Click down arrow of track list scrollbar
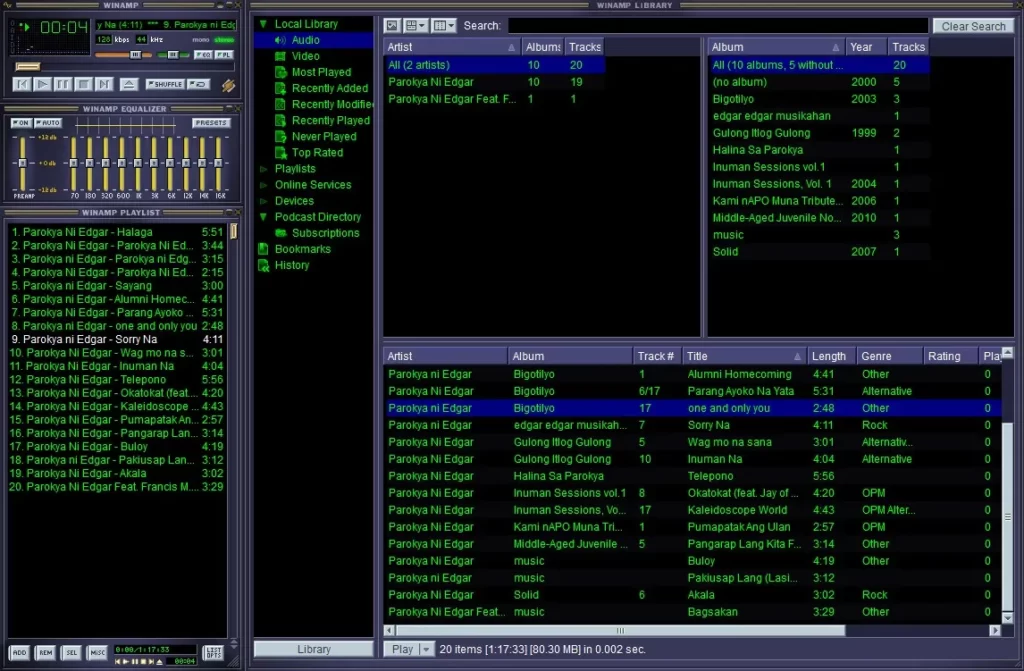The image size is (1024, 671). 1008,617
